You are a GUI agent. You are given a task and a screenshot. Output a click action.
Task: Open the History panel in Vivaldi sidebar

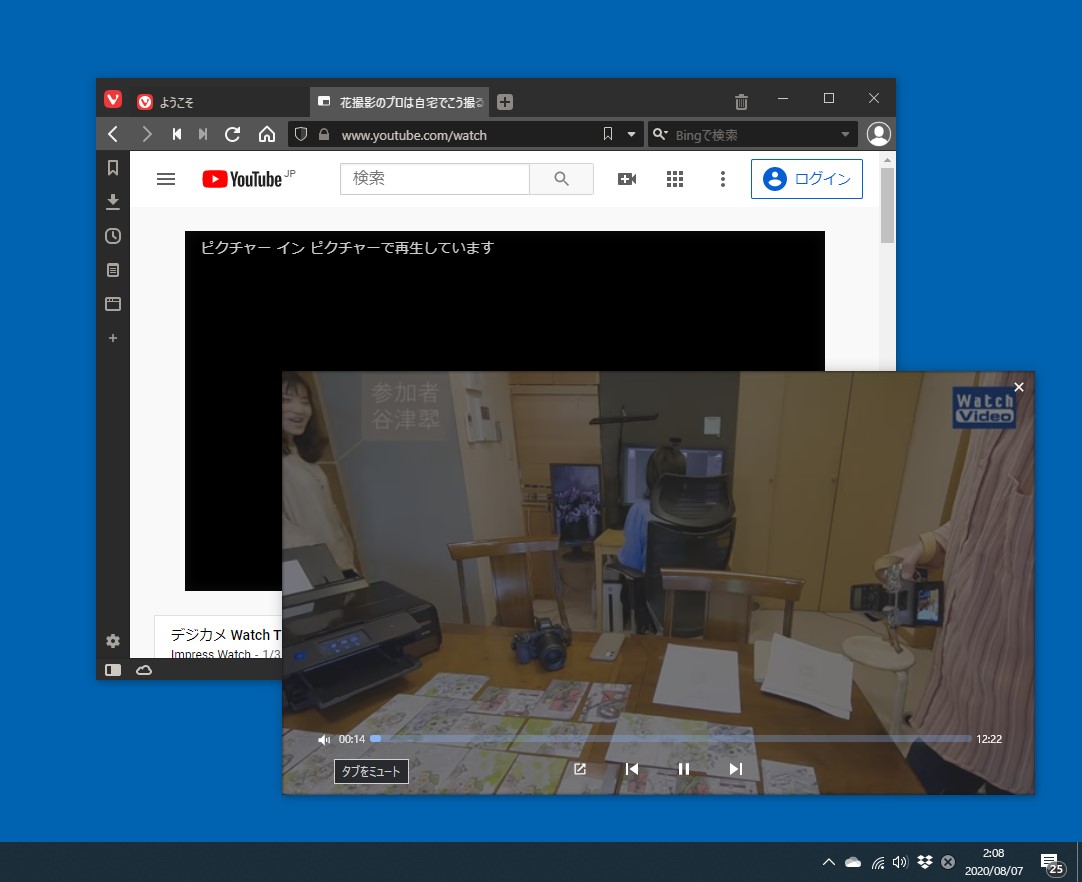click(113, 236)
